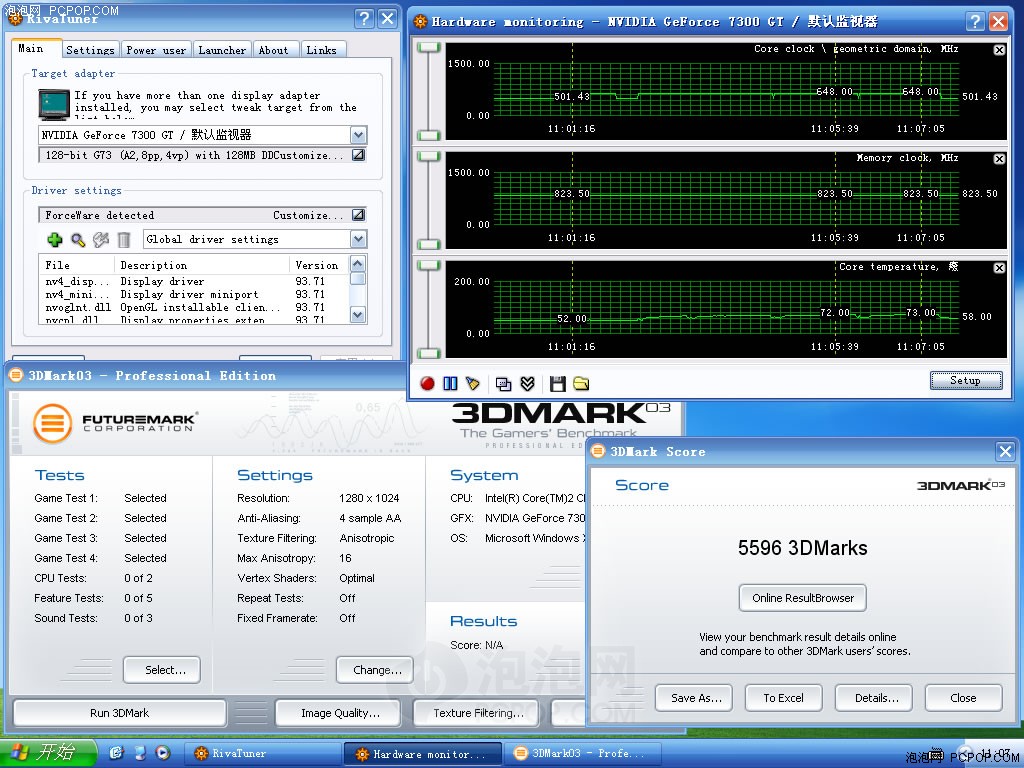Click the double down-chevron icon in monitoring toolbar

click(x=528, y=383)
